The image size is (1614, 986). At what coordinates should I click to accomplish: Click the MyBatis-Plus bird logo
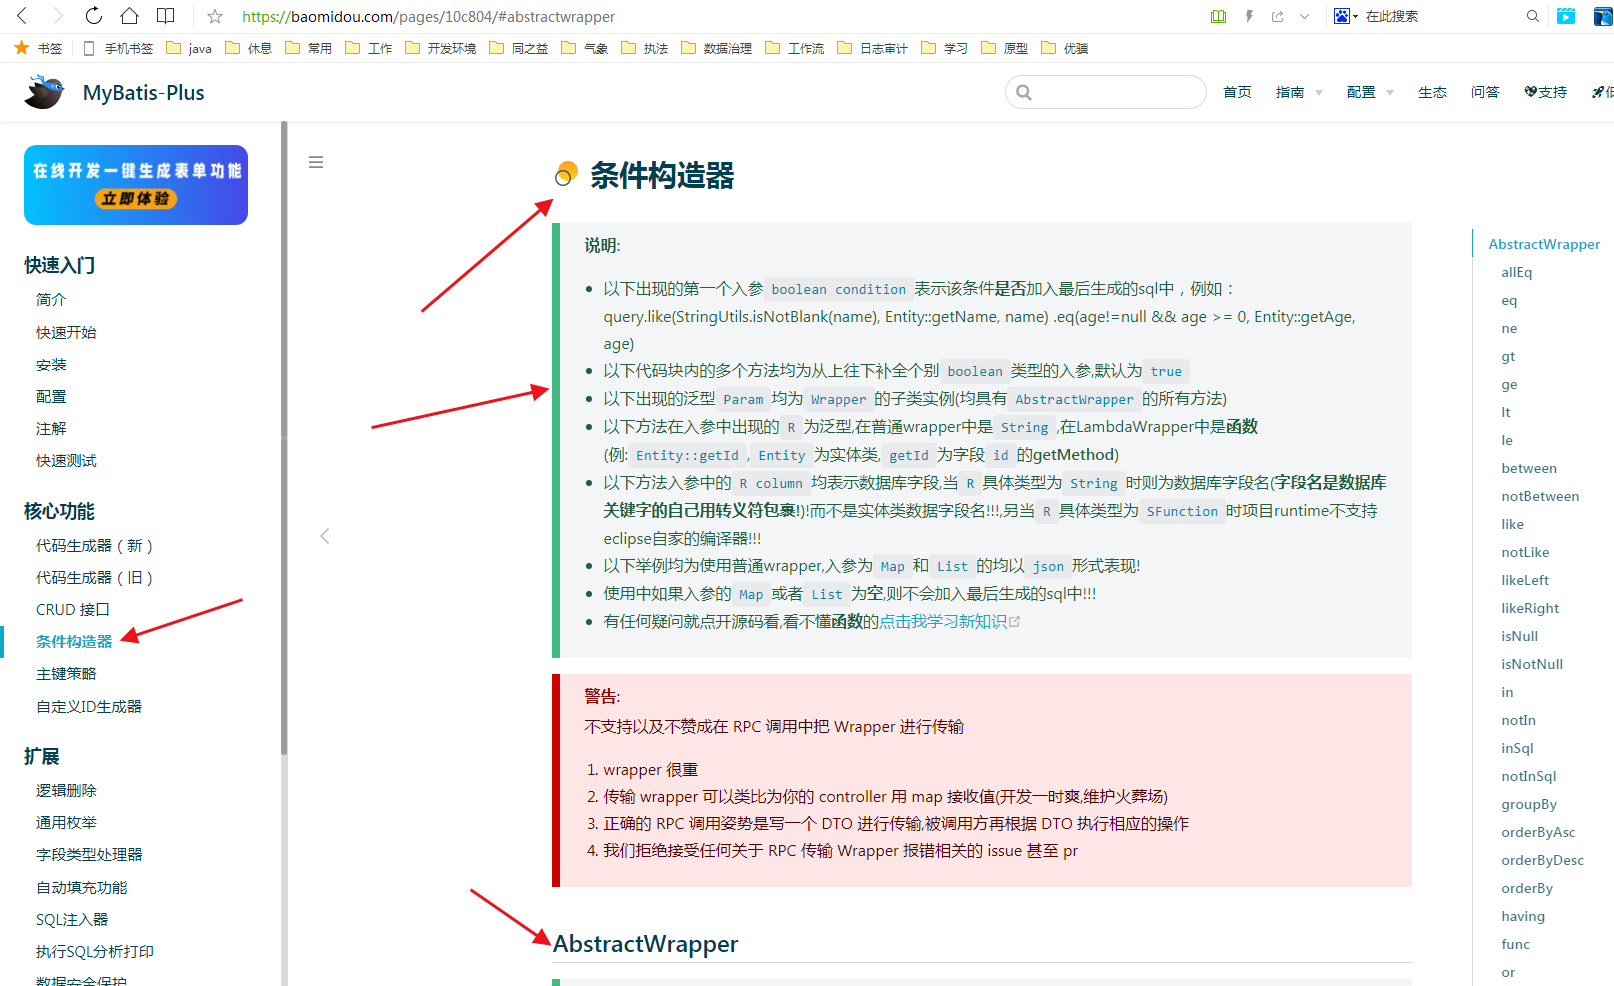point(44,92)
